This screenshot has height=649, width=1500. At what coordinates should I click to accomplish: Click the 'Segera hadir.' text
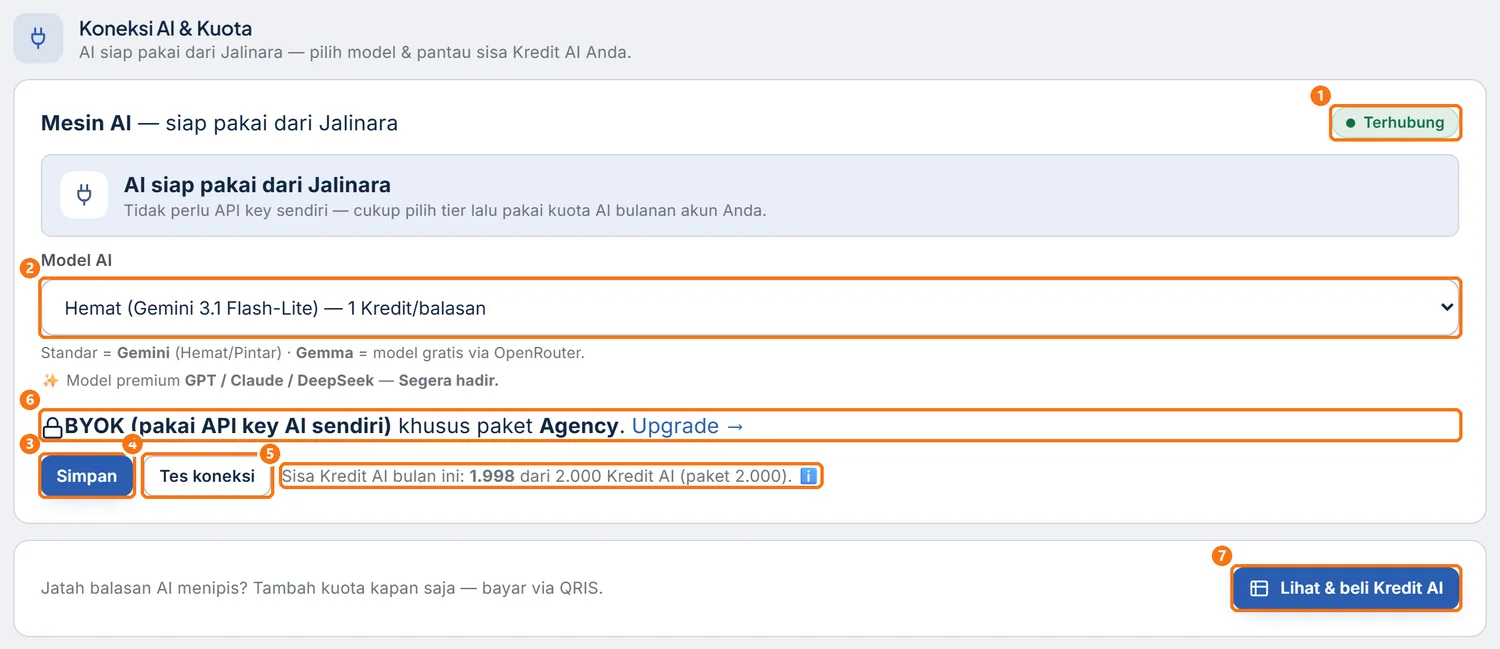pos(448,381)
